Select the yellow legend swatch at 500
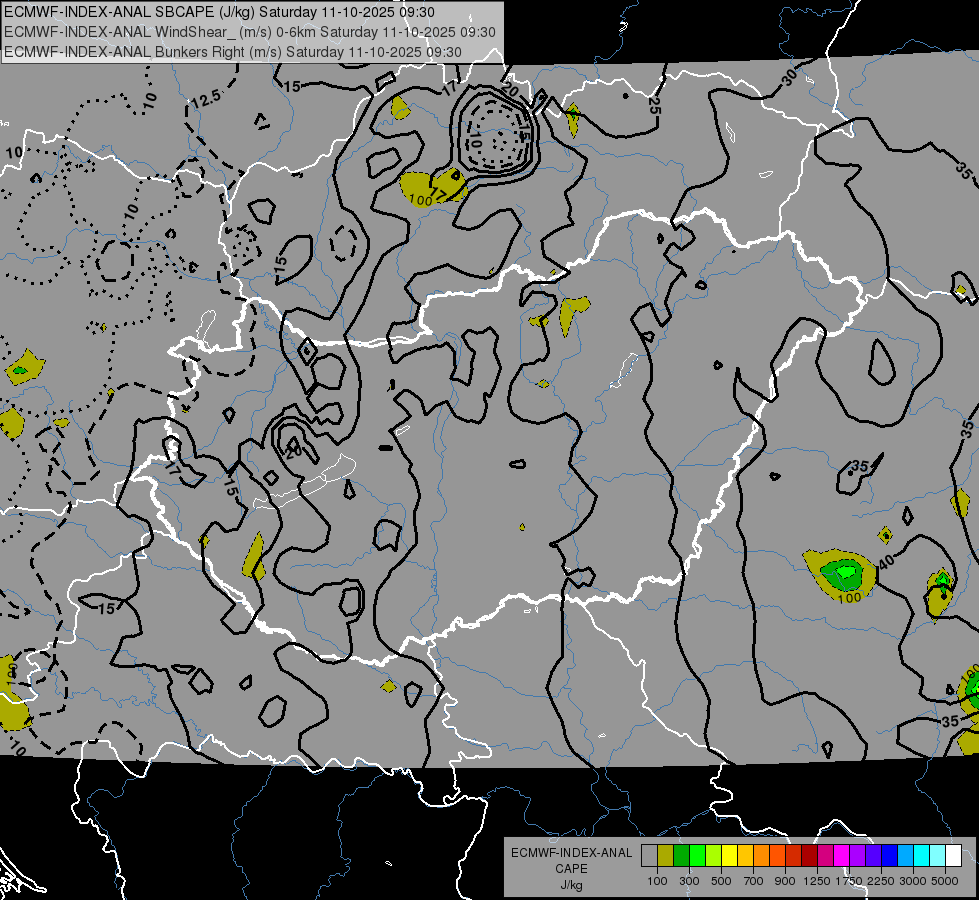 729,855
